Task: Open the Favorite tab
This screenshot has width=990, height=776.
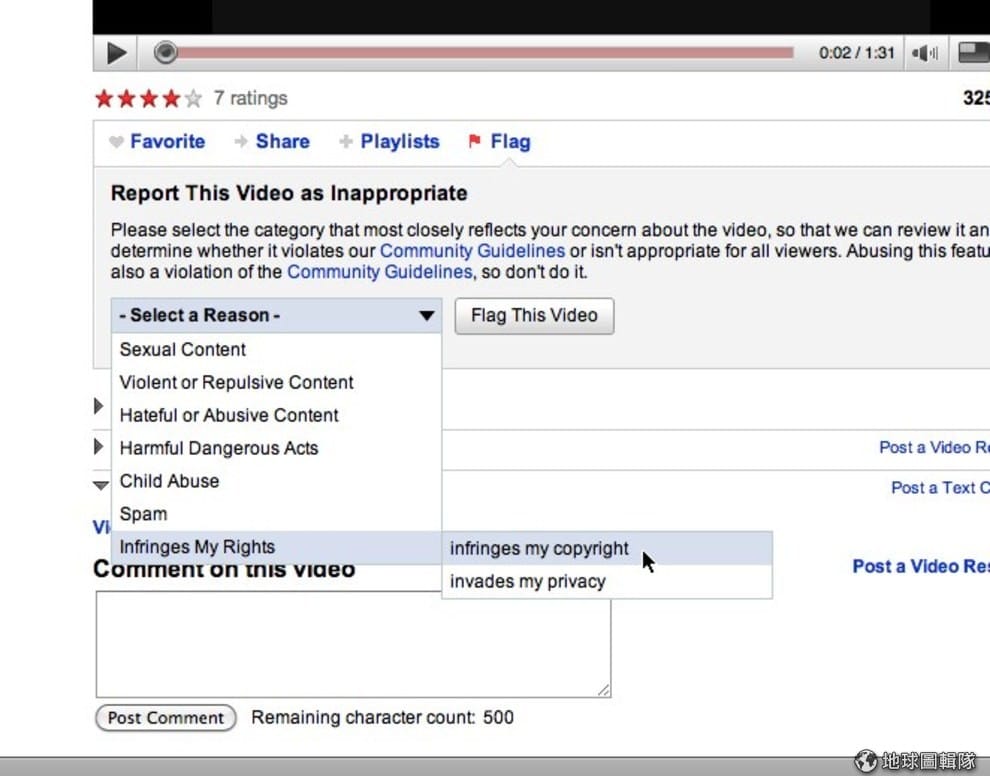Action: click(x=167, y=141)
